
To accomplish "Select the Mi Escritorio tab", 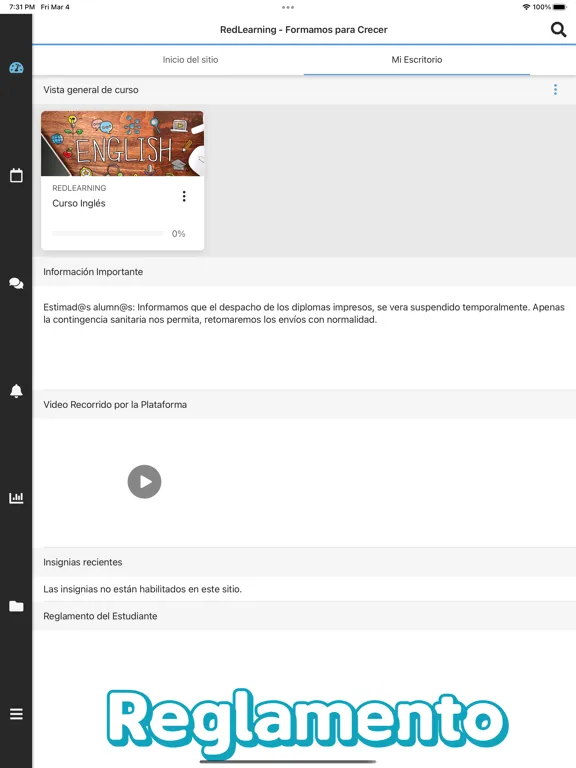I will 417,60.
